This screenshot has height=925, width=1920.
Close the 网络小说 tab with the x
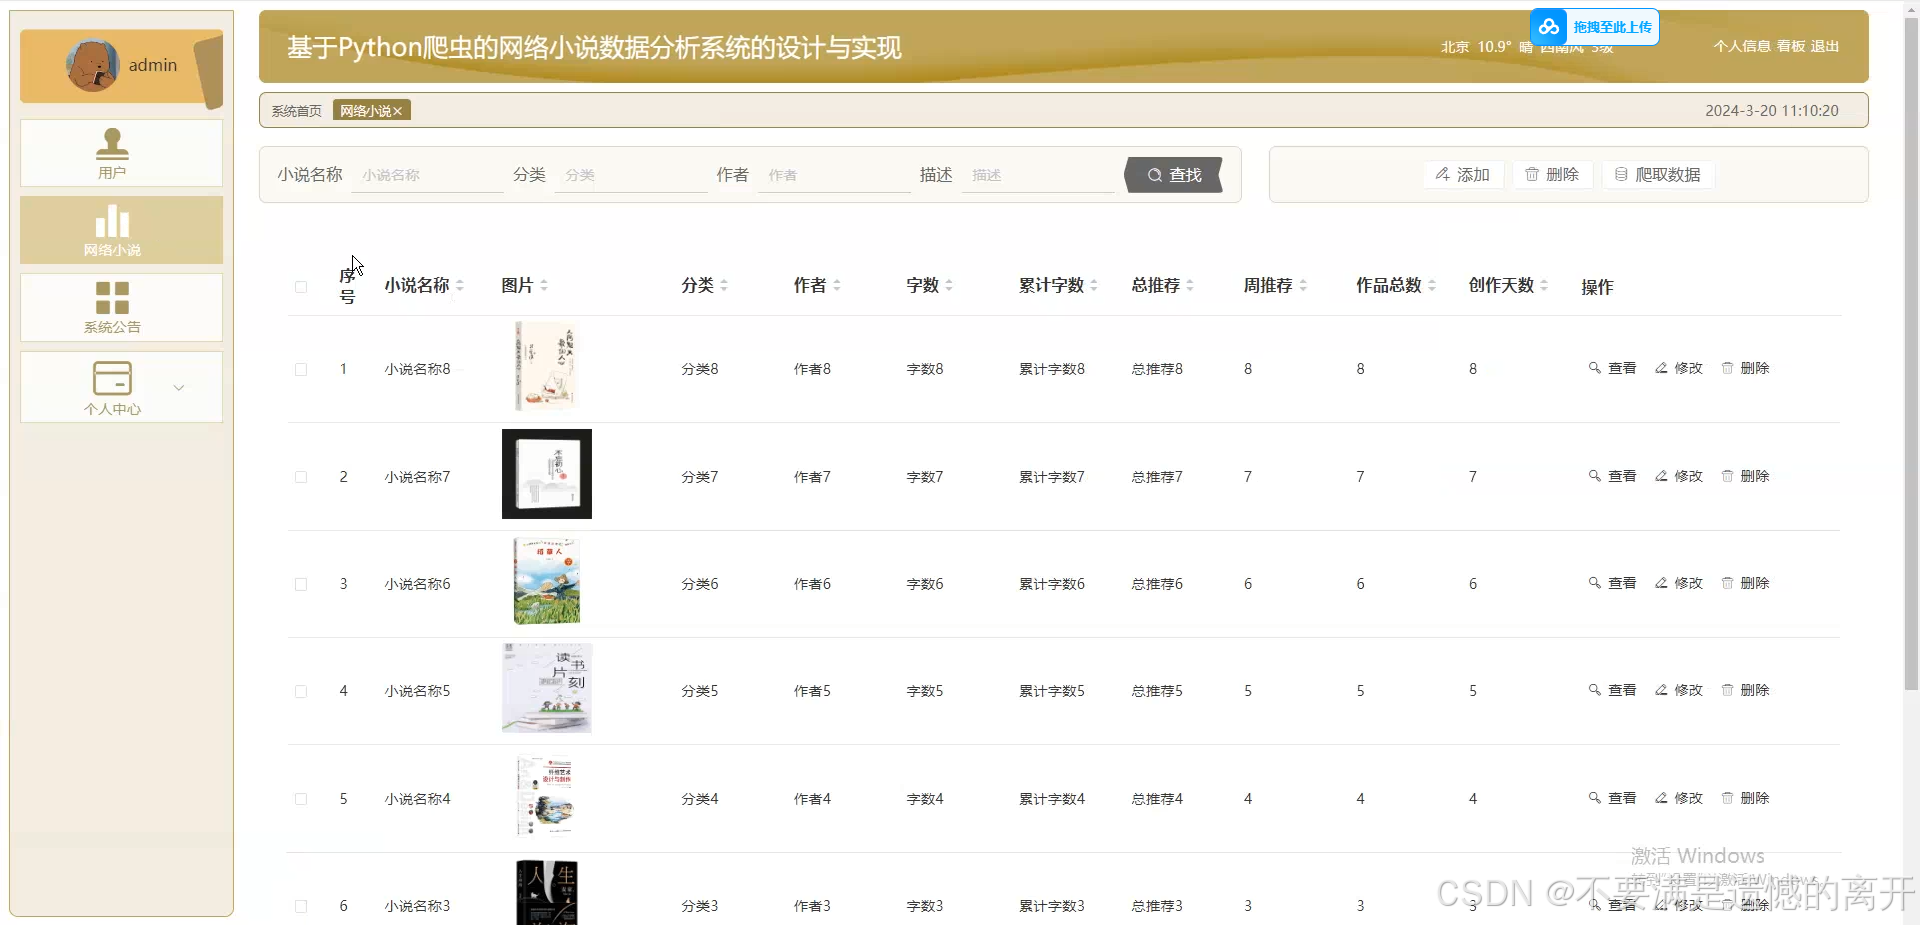point(398,111)
